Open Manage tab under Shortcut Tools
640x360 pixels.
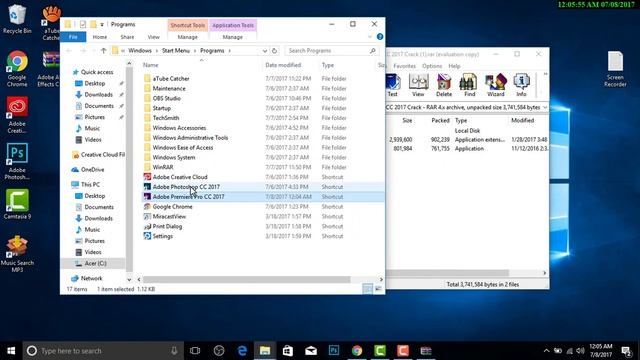tap(187, 37)
